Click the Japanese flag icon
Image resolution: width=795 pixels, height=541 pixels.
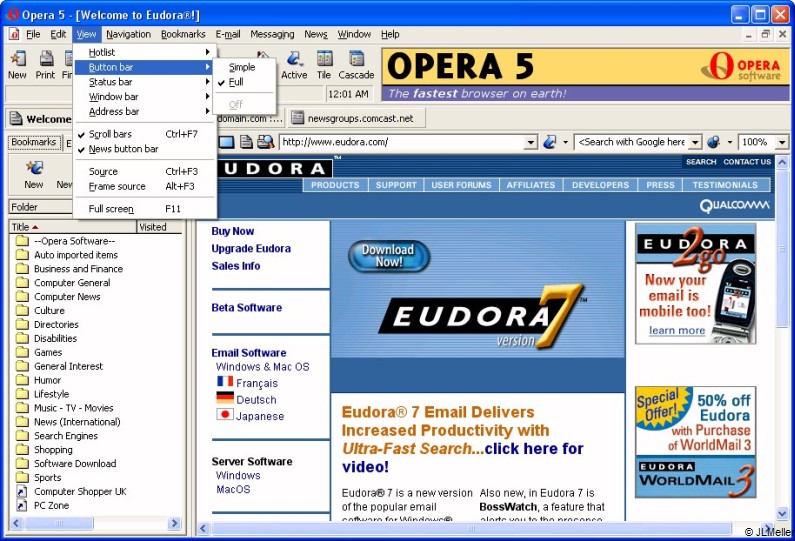pyautogui.click(x=225, y=414)
